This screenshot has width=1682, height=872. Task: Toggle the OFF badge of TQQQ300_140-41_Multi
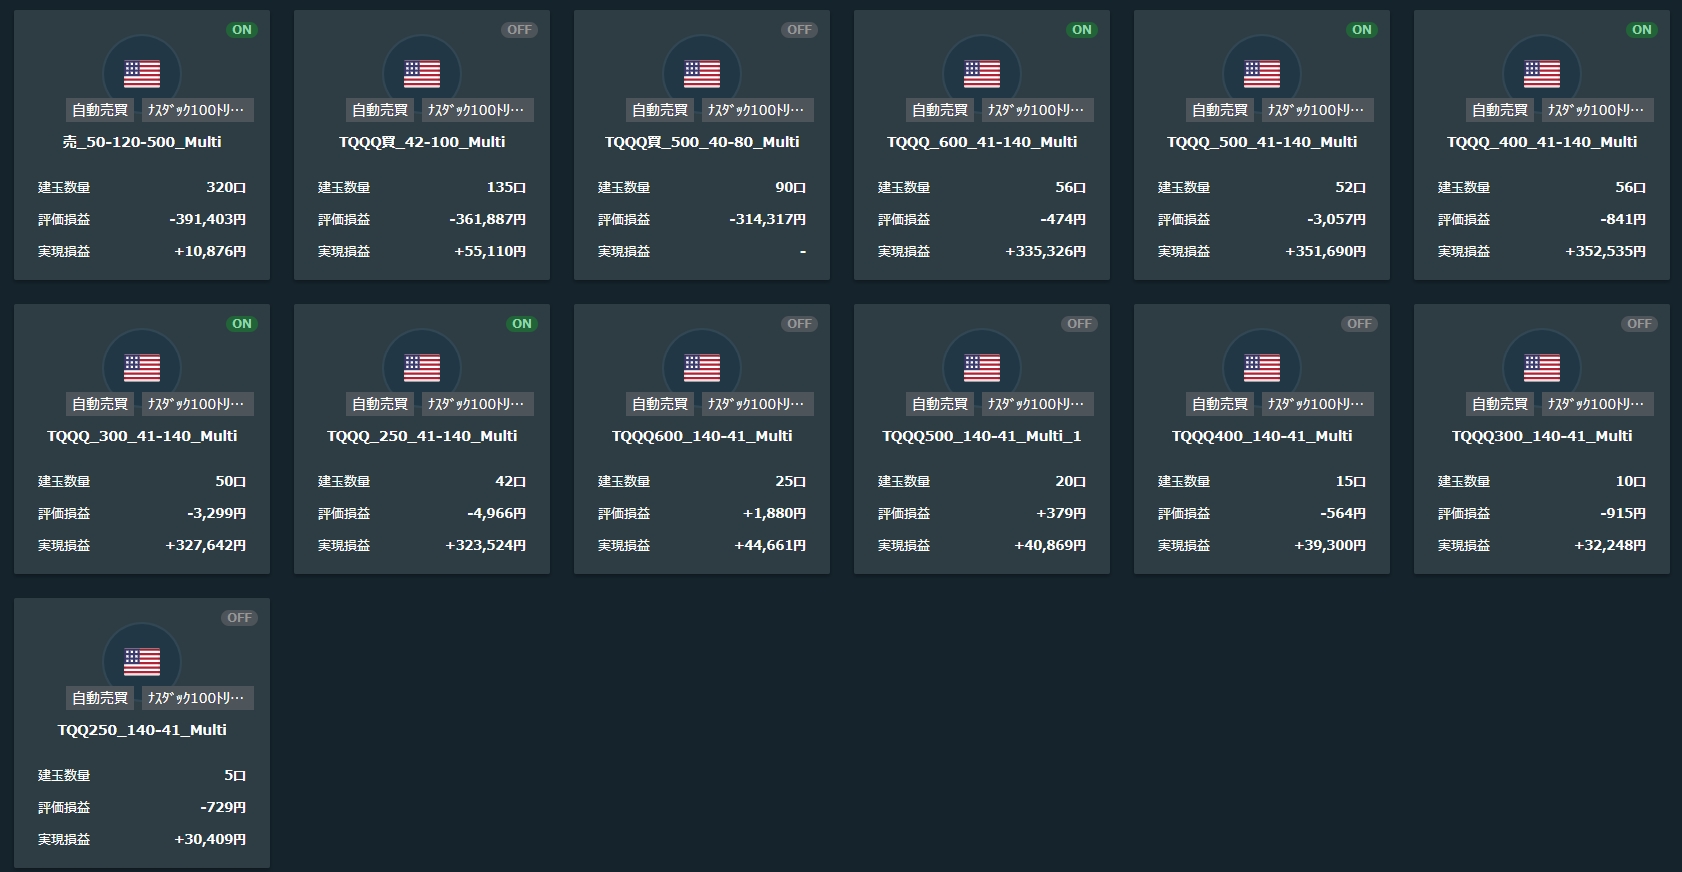click(x=1639, y=324)
